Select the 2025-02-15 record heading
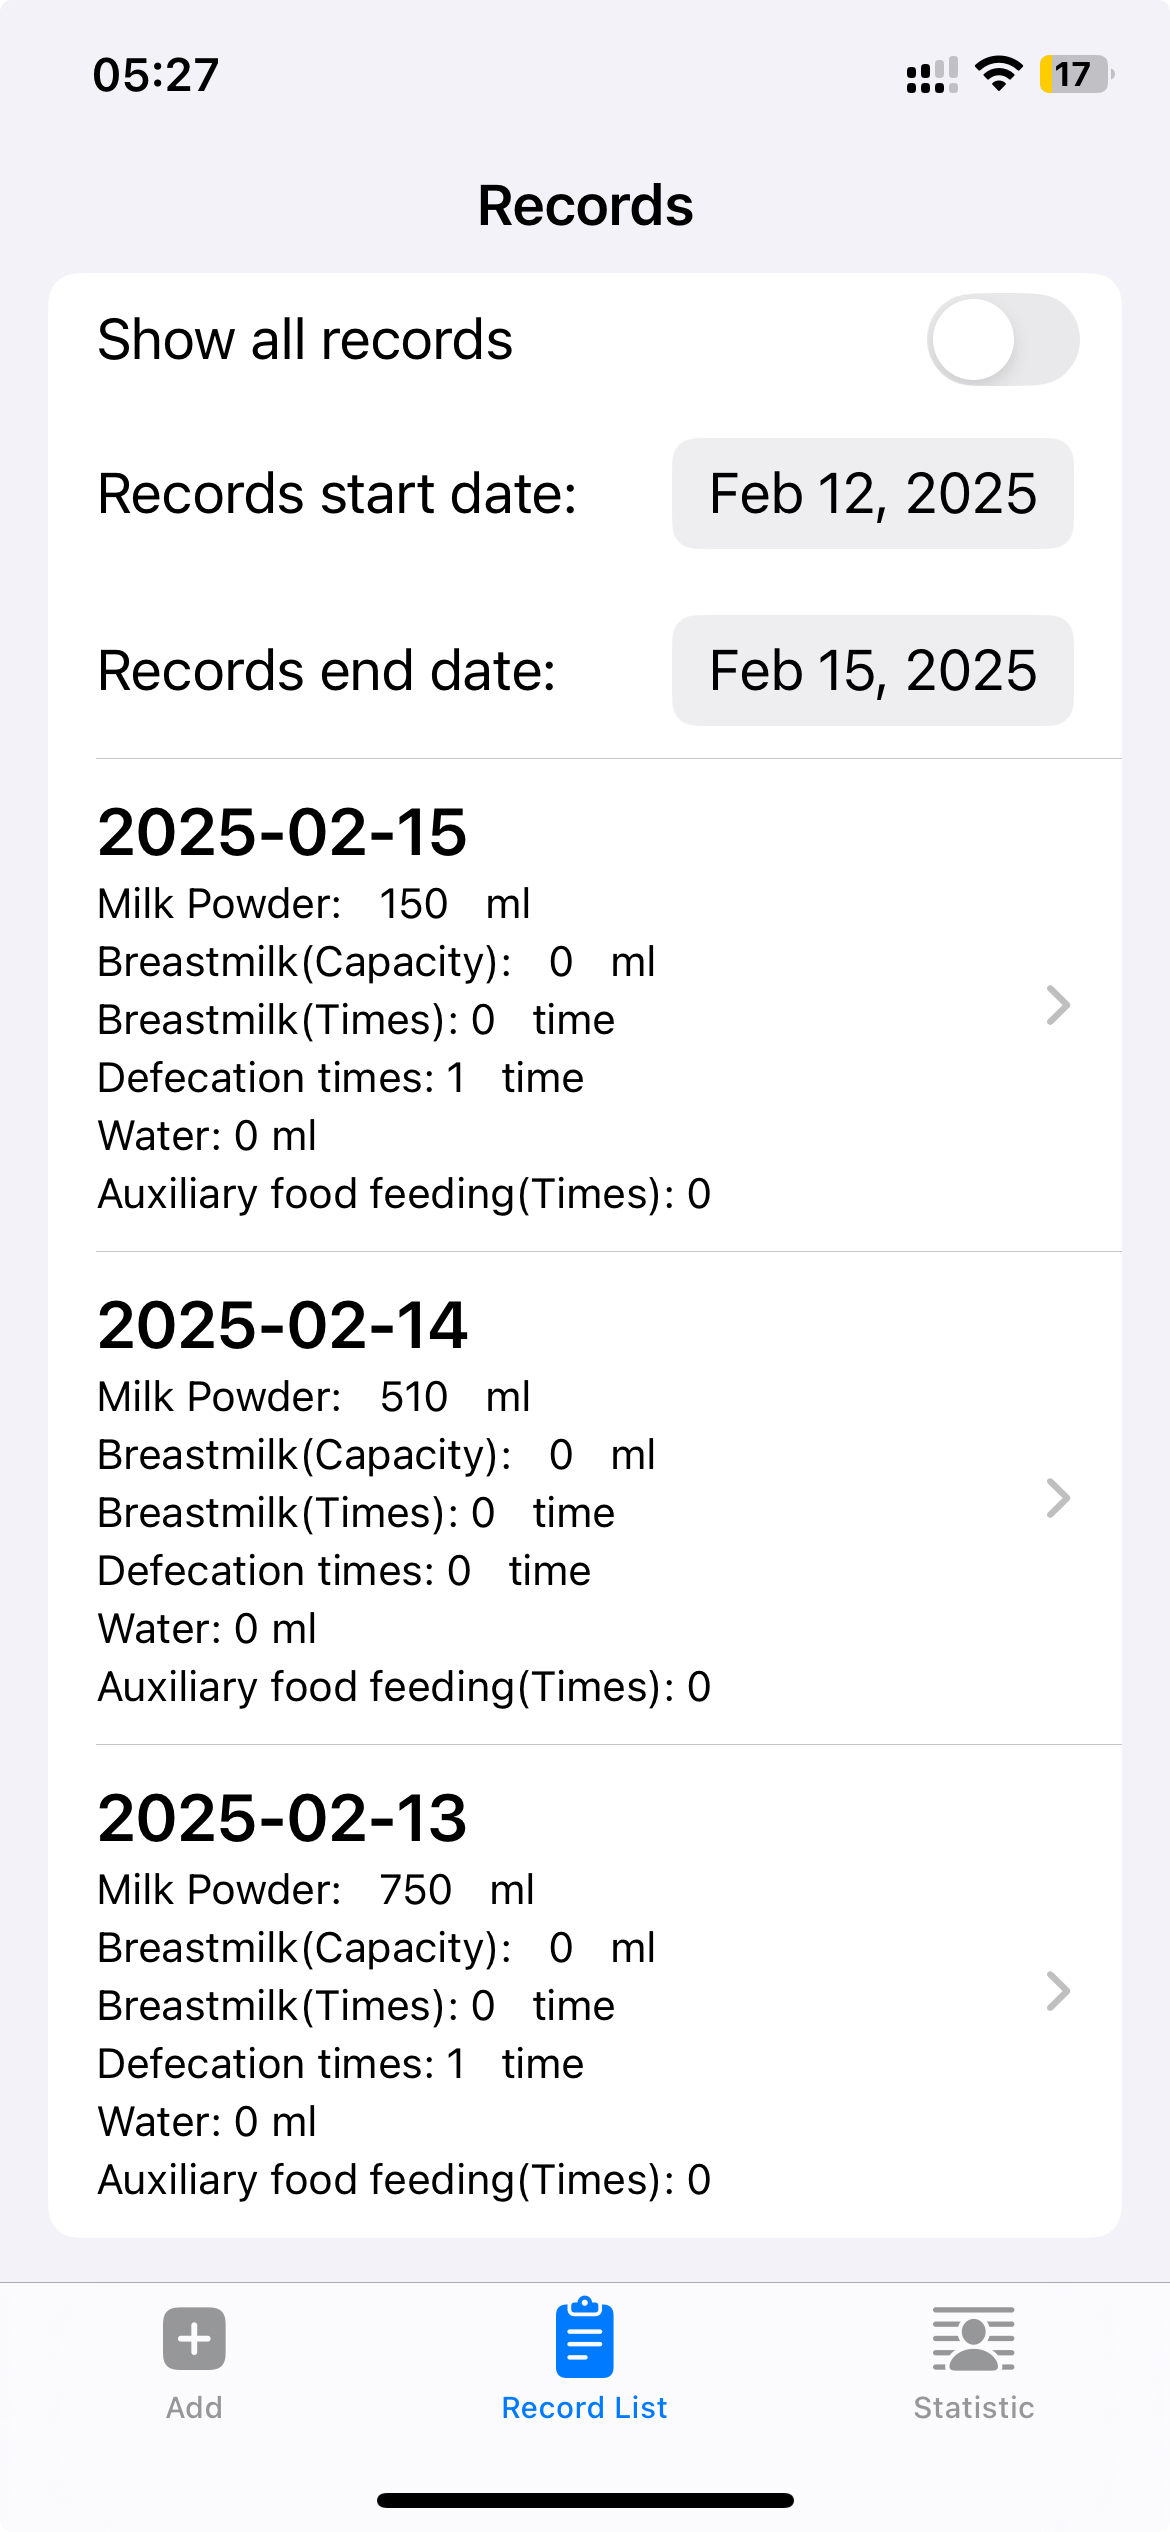Viewport: 1170px width, 2532px height. pos(282,832)
